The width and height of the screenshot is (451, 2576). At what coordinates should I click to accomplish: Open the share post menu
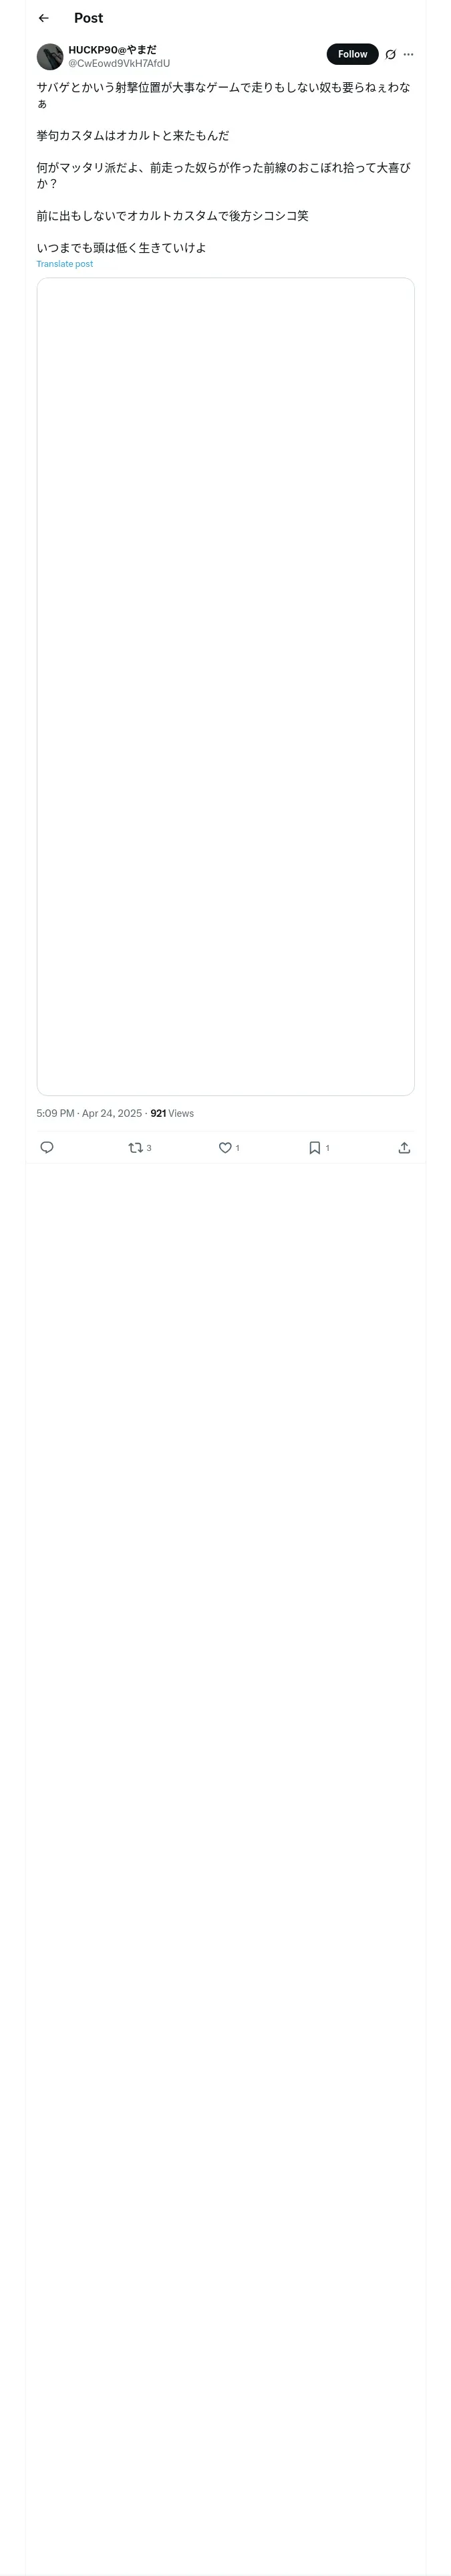404,1147
